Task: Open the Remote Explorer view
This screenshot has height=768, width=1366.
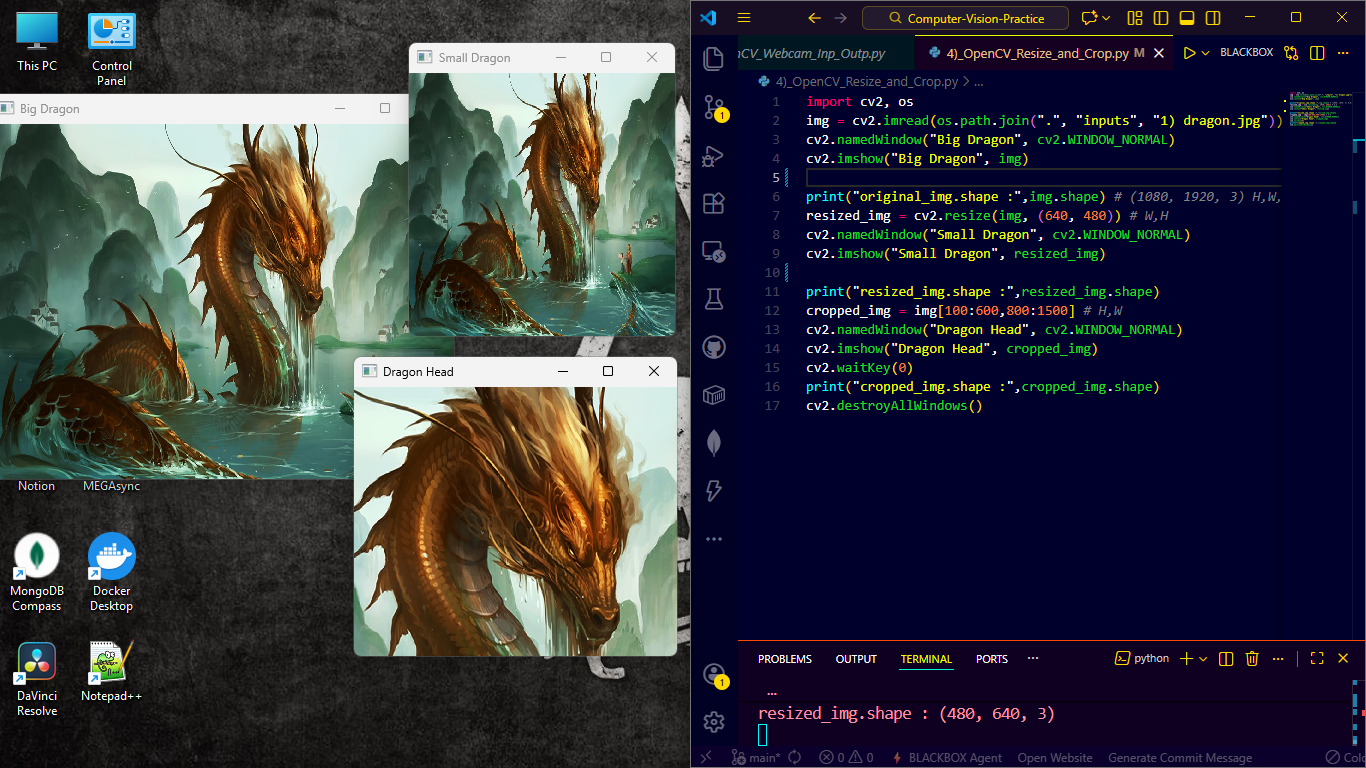Action: point(714,251)
